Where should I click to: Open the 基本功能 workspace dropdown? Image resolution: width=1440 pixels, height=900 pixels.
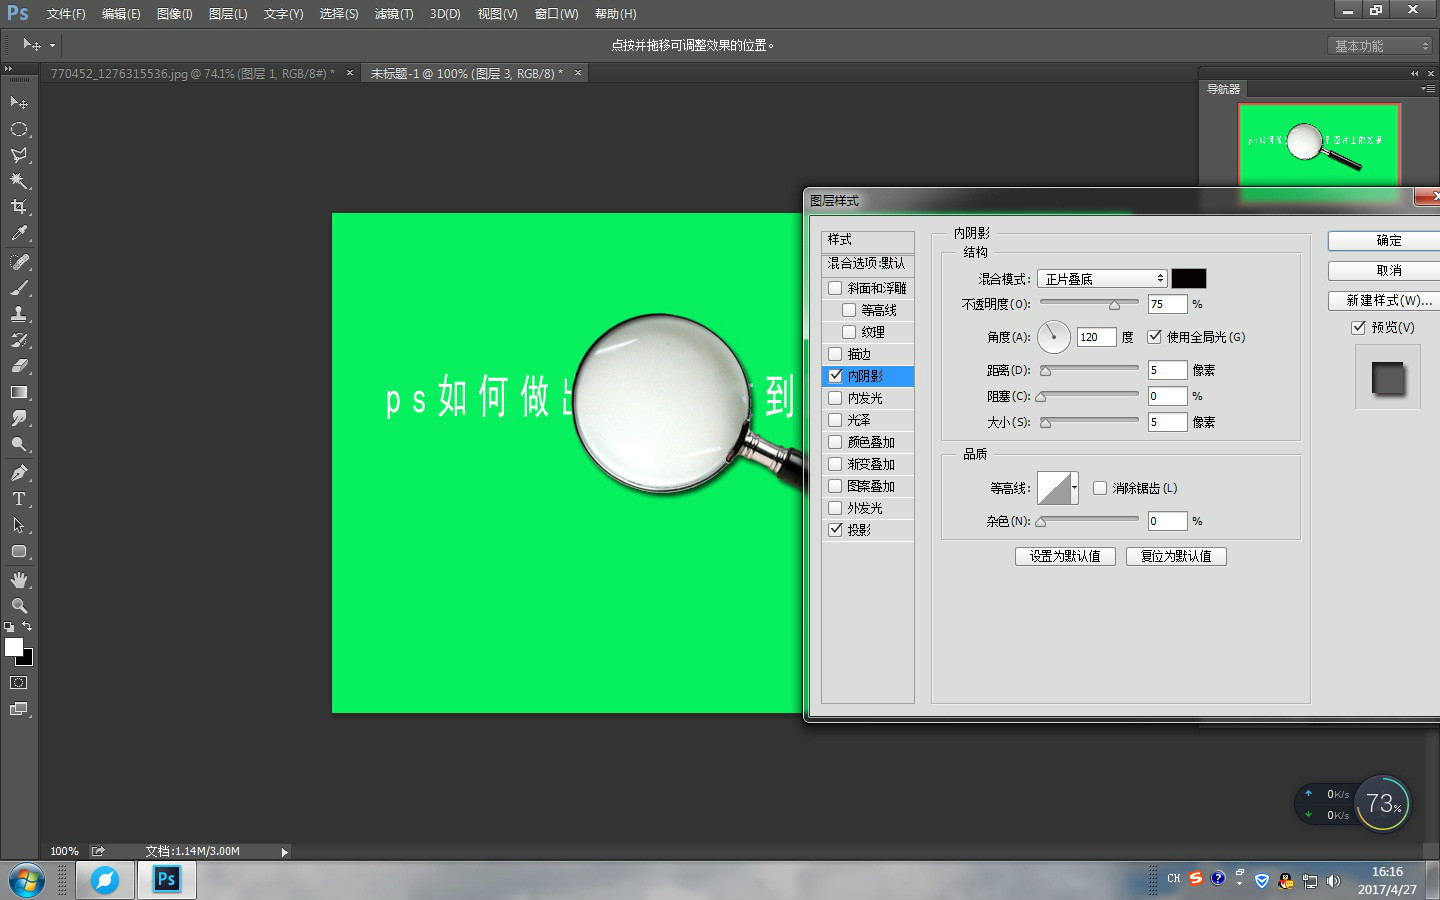(x=1380, y=46)
